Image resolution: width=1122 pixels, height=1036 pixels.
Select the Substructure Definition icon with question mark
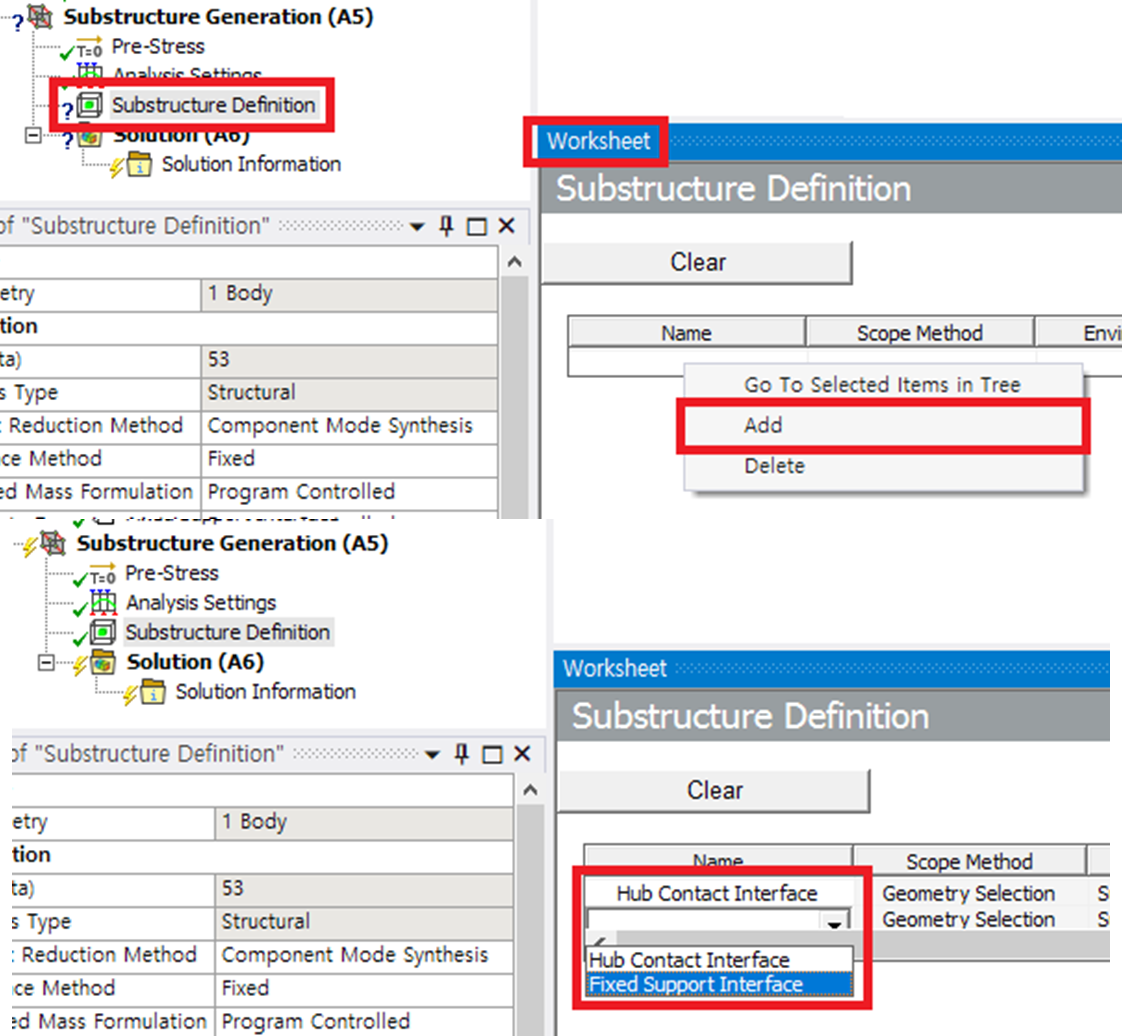point(90,105)
